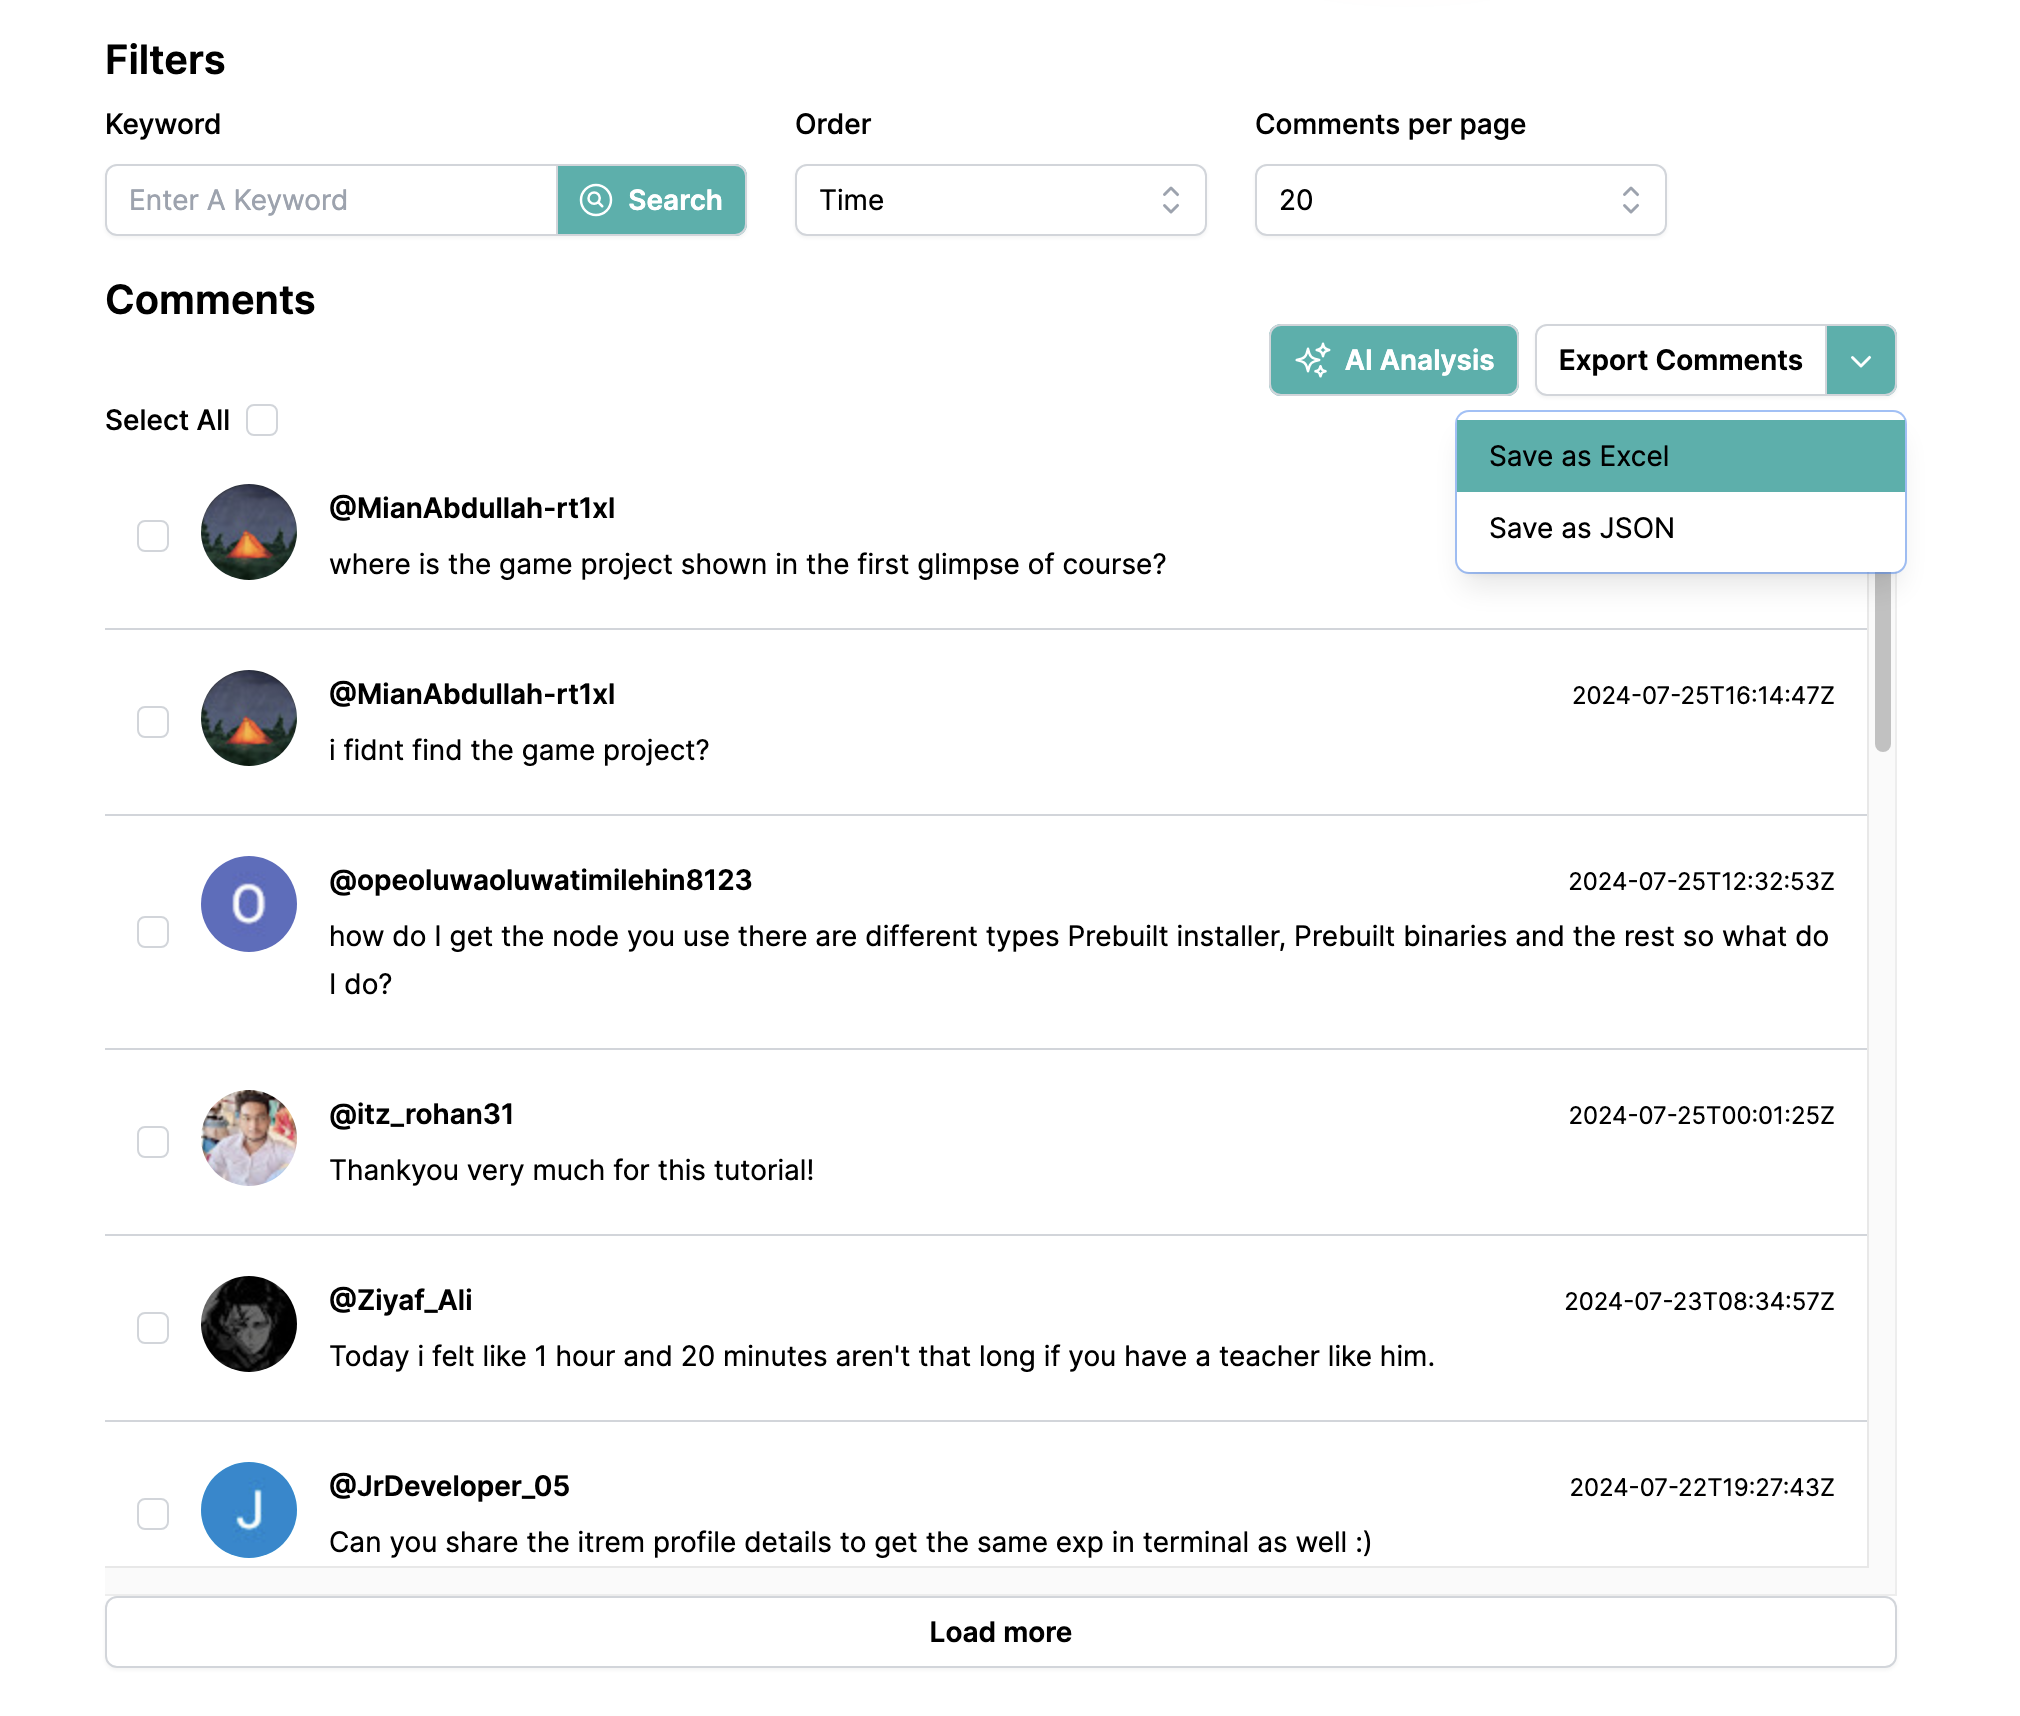The height and width of the screenshot is (1716, 2020).
Task: Select Save as JSON option
Action: pyautogui.click(x=1680, y=528)
